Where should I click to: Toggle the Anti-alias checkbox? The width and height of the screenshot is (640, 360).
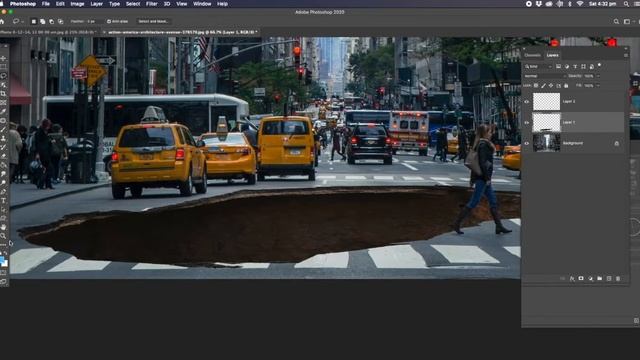(109, 21)
